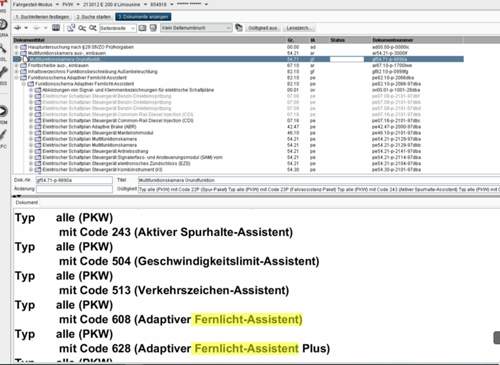
Task: Click the folder icon of Hauptuntersuchung nach §29 row
Action: click(x=23, y=47)
